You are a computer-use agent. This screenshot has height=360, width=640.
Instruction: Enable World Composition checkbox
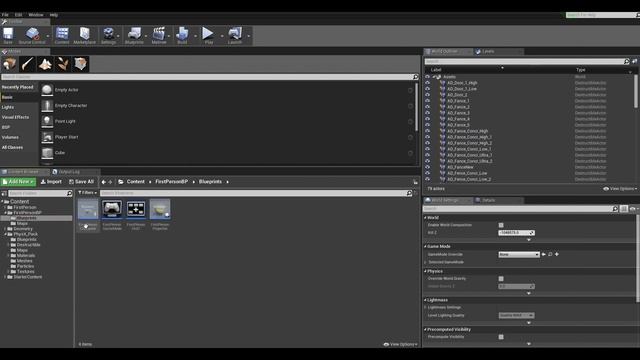[501, 225]
